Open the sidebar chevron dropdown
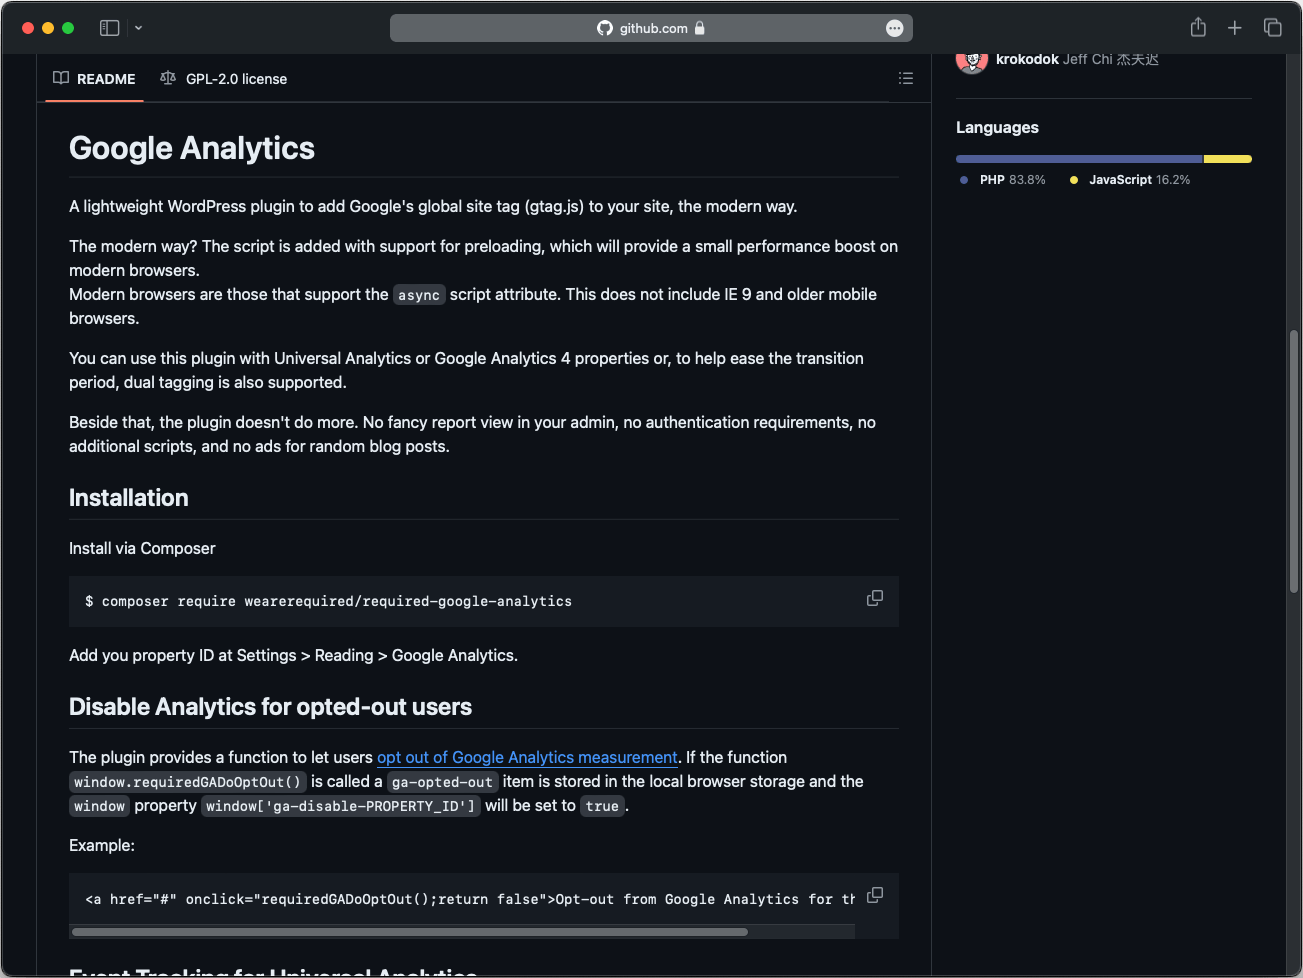 [138, 28]
